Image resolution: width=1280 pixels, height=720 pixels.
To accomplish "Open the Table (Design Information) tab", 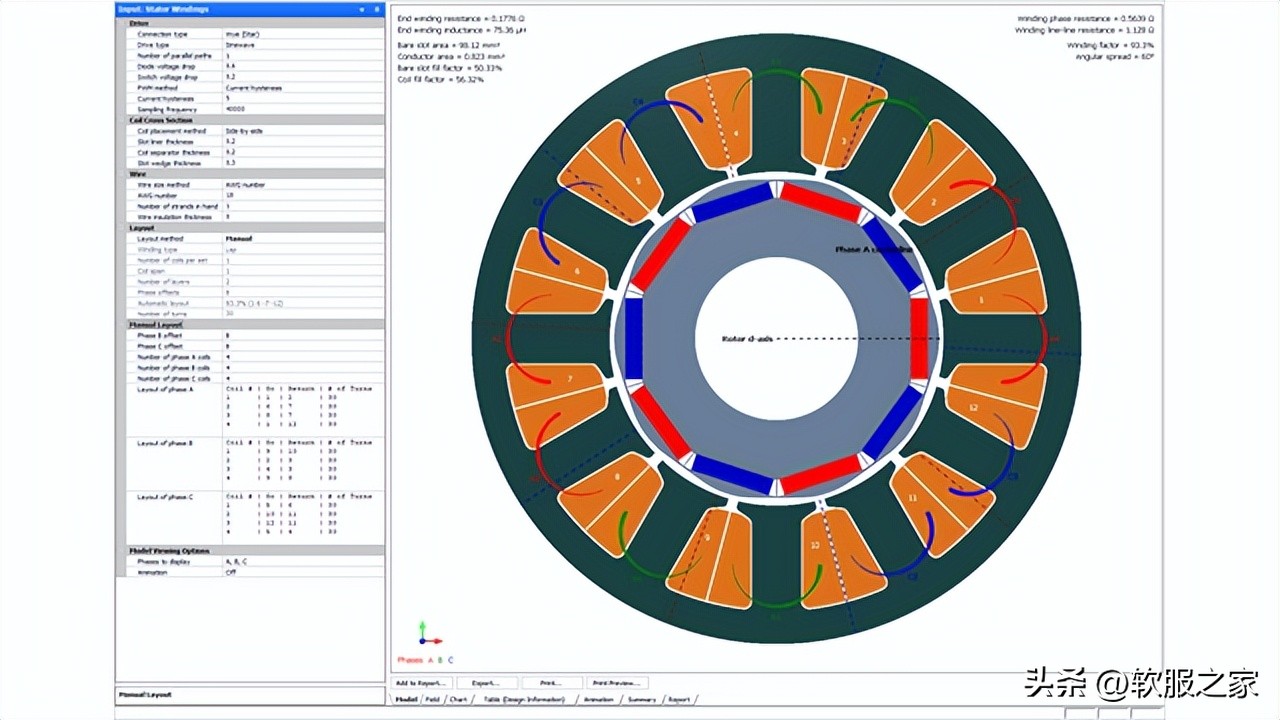I will 523,700.
